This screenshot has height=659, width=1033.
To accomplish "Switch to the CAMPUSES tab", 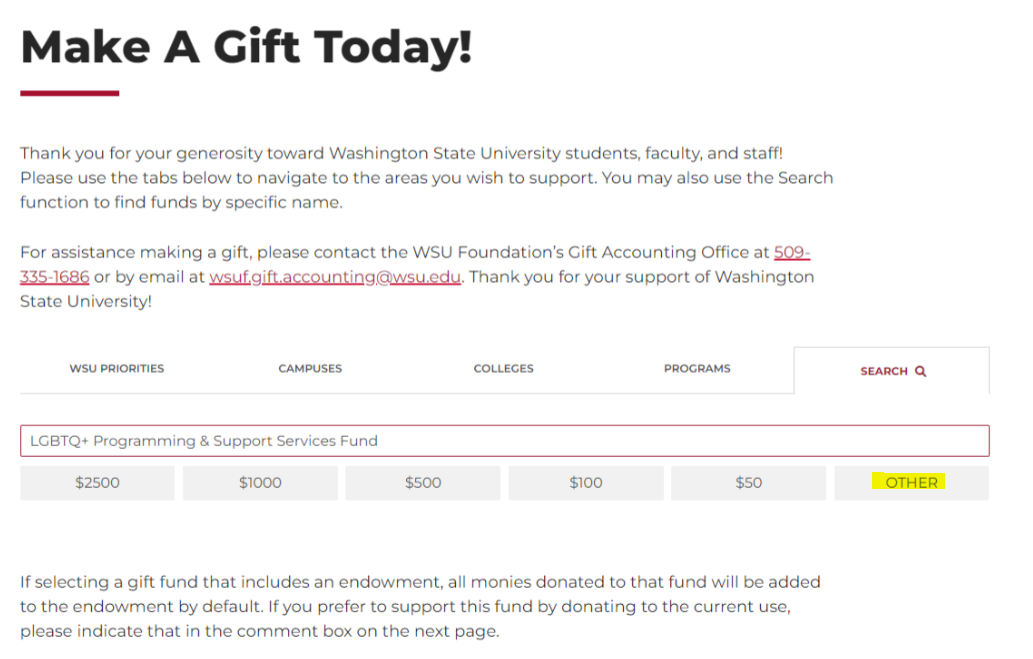I will tap(310, 368).
